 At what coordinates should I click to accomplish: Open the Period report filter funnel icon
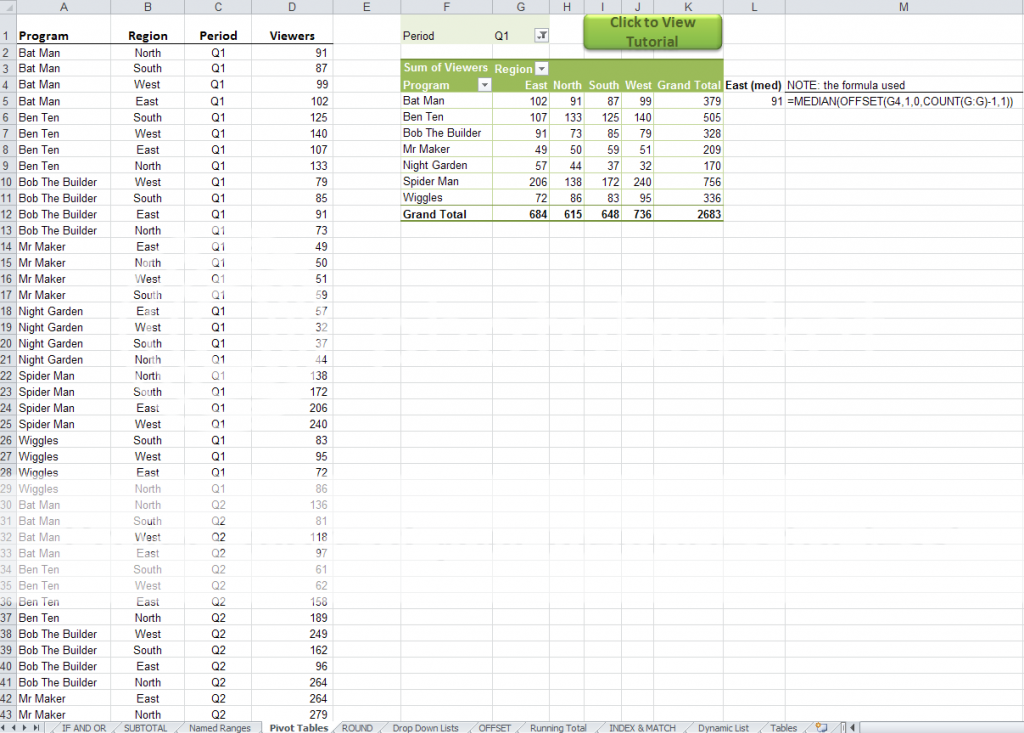pos(541,35)
